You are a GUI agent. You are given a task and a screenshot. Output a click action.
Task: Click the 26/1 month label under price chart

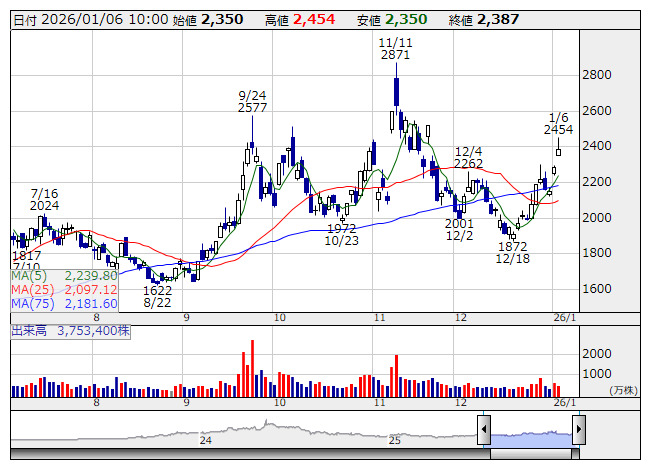point(565,318)
